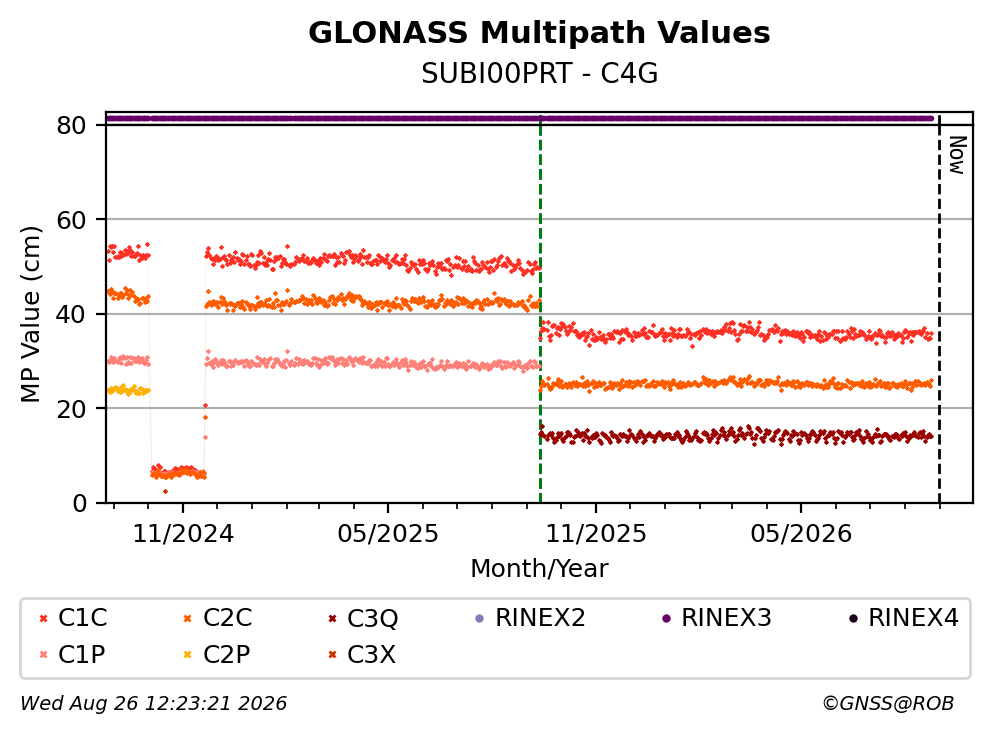Viewport: 993px width, 734px height.
Task: Click the purple RINEX3 band at top
Action: click(x=519, y=118)
